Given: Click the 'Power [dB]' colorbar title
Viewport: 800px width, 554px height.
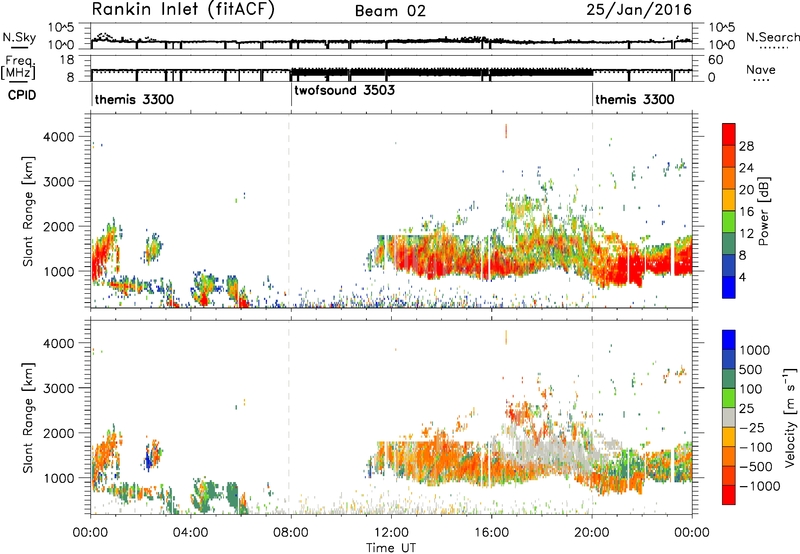Looking at the screenshot, I should point(763,211).
